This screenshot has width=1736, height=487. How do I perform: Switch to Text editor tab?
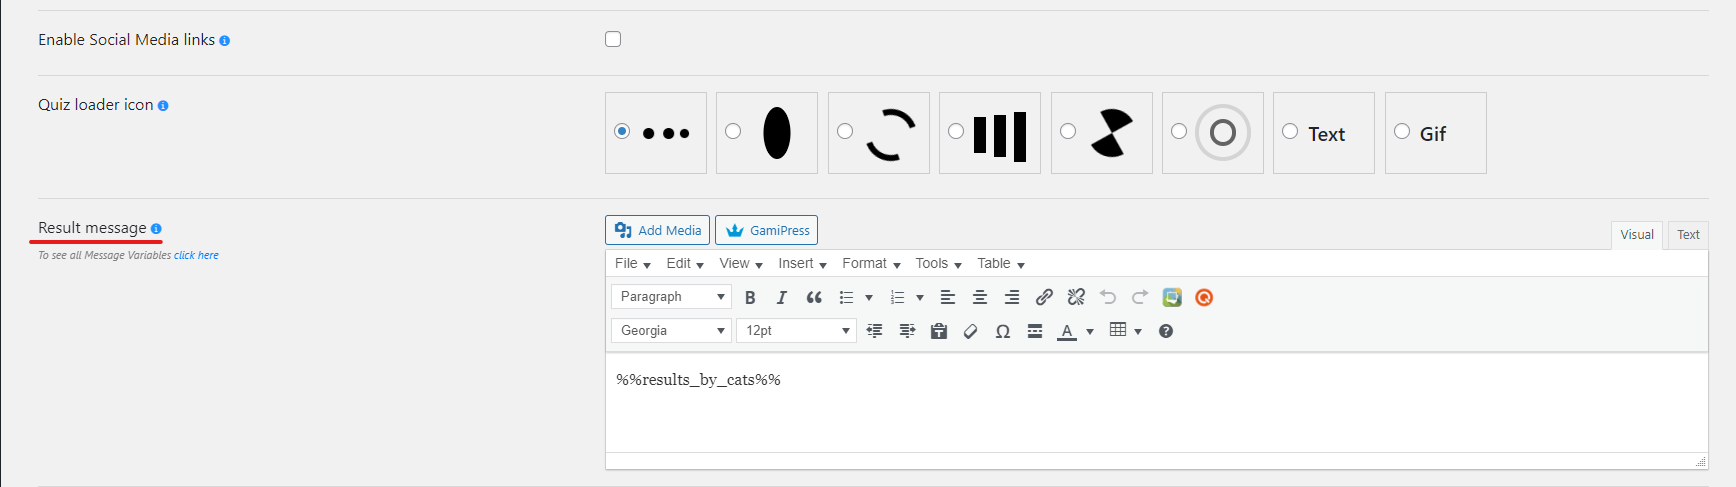(x=1688, y=235)
